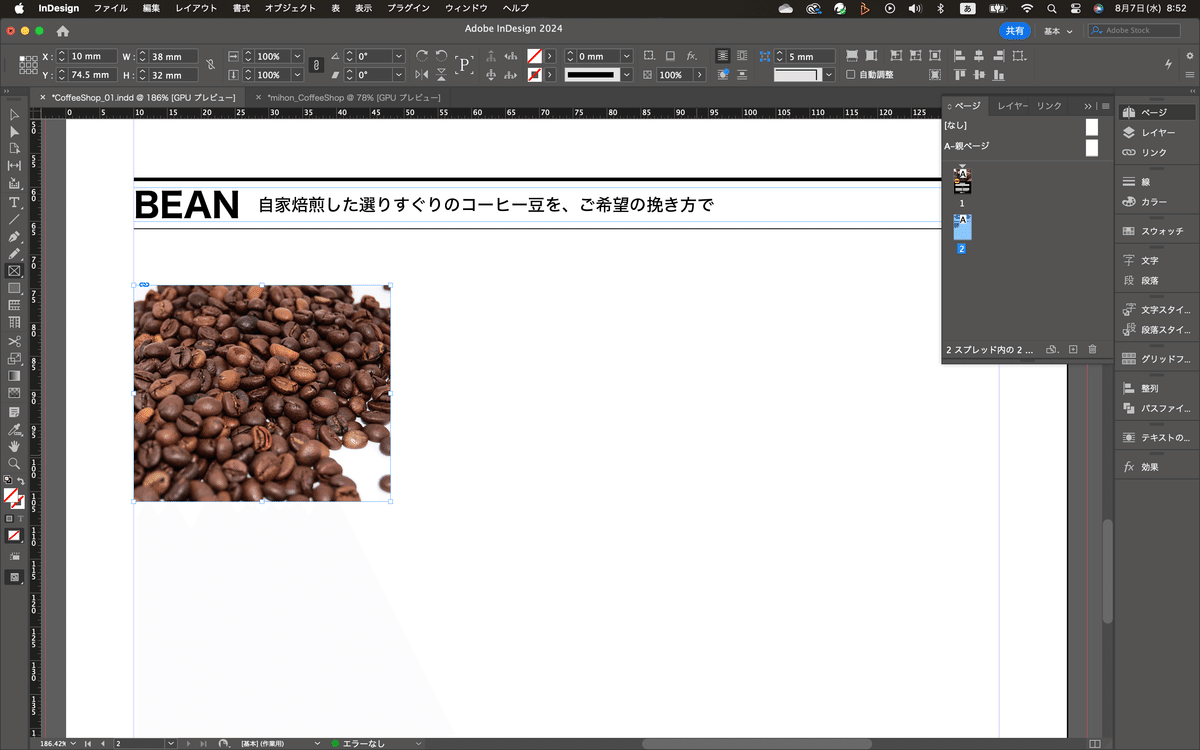Toggle the constrain scaling percentages link

pos(316,66)
